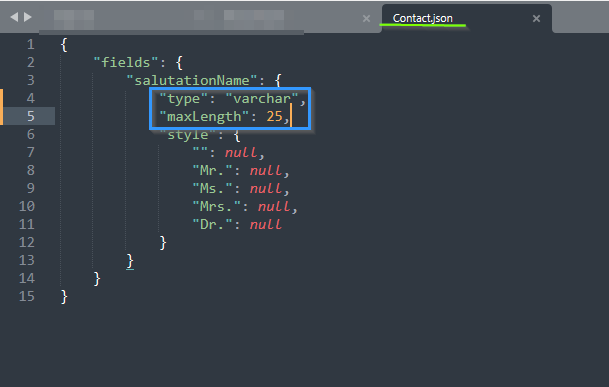Place cursor in "salutationName" key
The image size is (609, 387).
tap(192, 80)
